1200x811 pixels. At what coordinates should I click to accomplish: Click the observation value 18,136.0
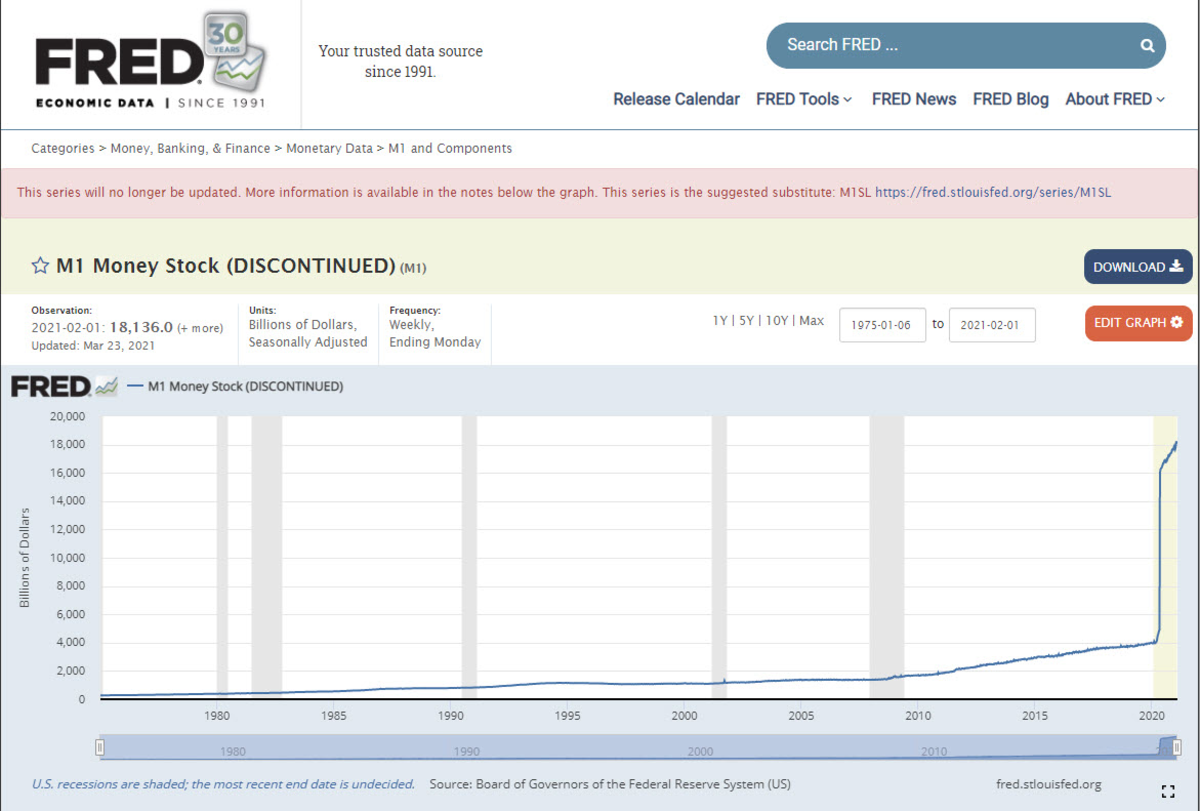pyautogui.click(x=141, y=327)
